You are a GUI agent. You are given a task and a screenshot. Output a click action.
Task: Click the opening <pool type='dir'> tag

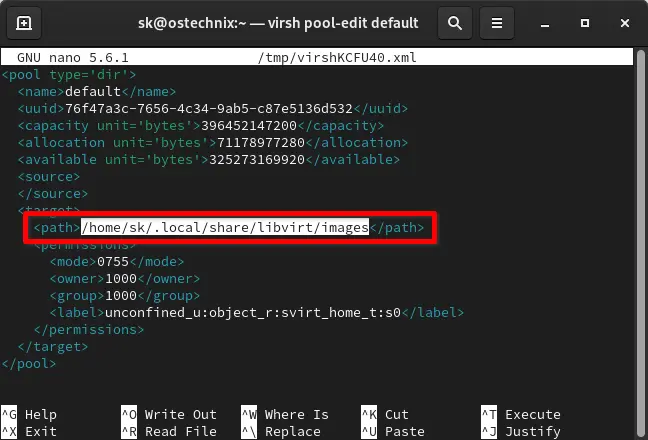pyautogui.click(x=69, y=75)
